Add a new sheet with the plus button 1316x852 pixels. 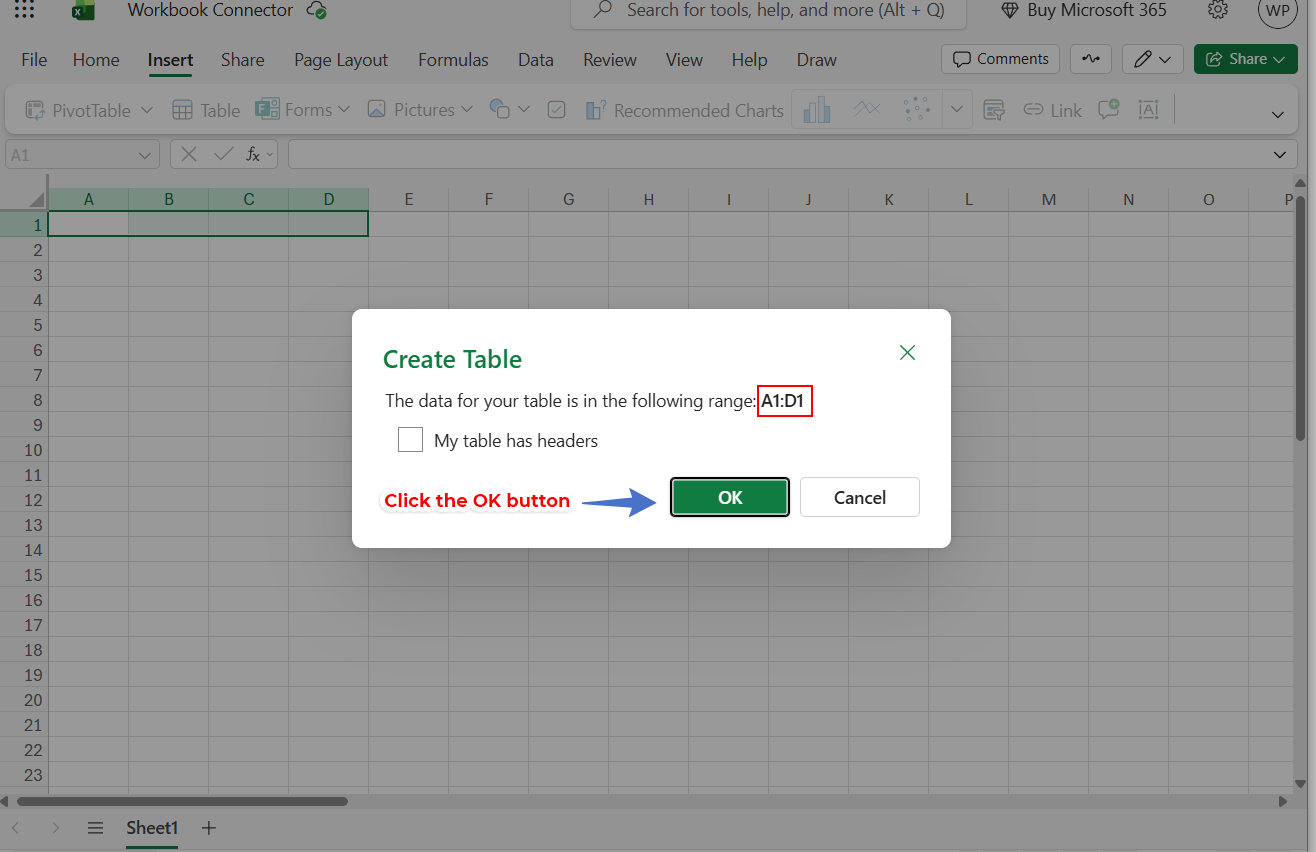coord(208,828)
